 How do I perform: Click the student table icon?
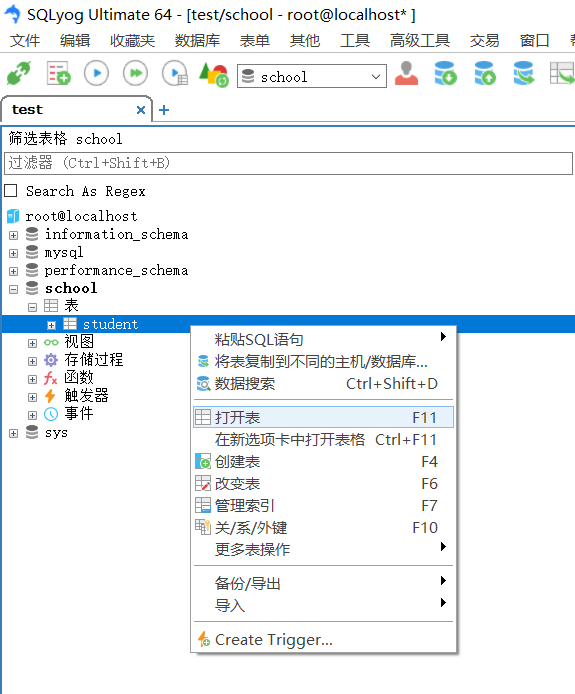coord(70,324)
